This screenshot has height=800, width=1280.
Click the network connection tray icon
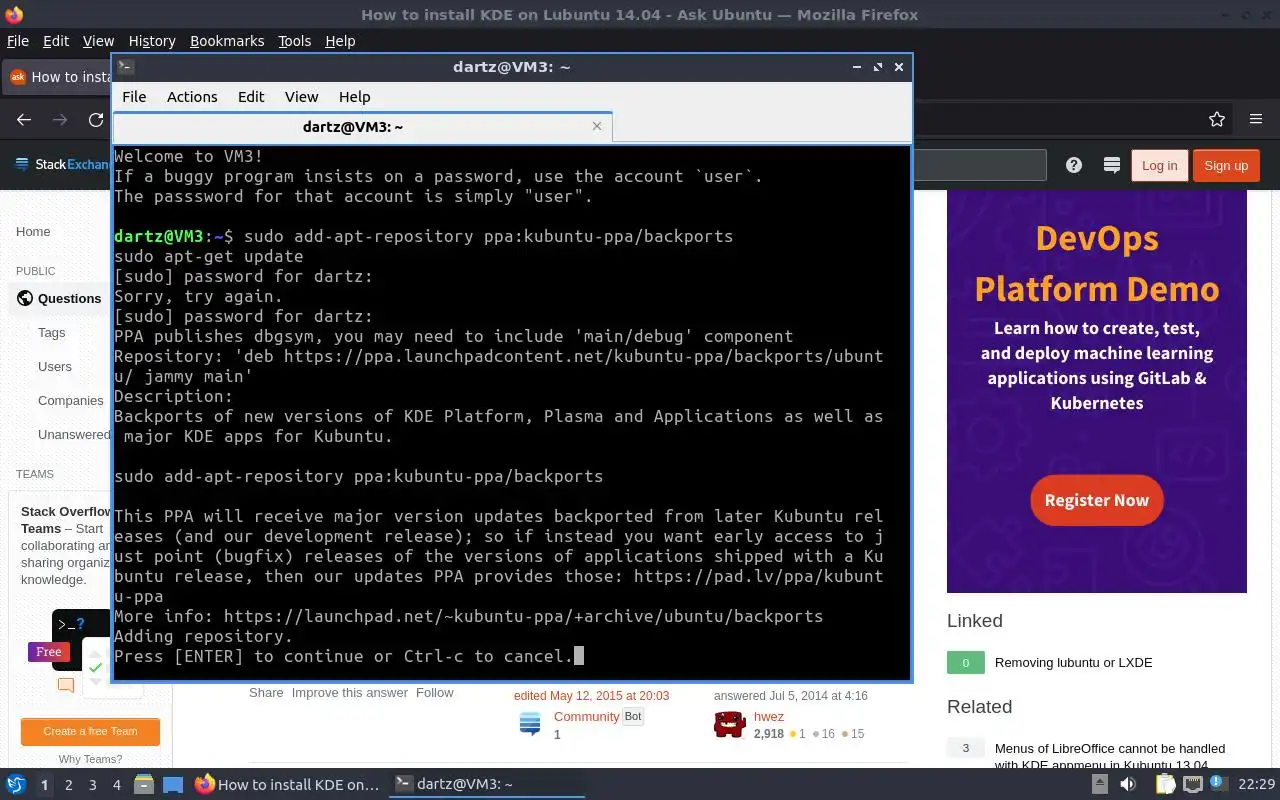[1194, 785]
